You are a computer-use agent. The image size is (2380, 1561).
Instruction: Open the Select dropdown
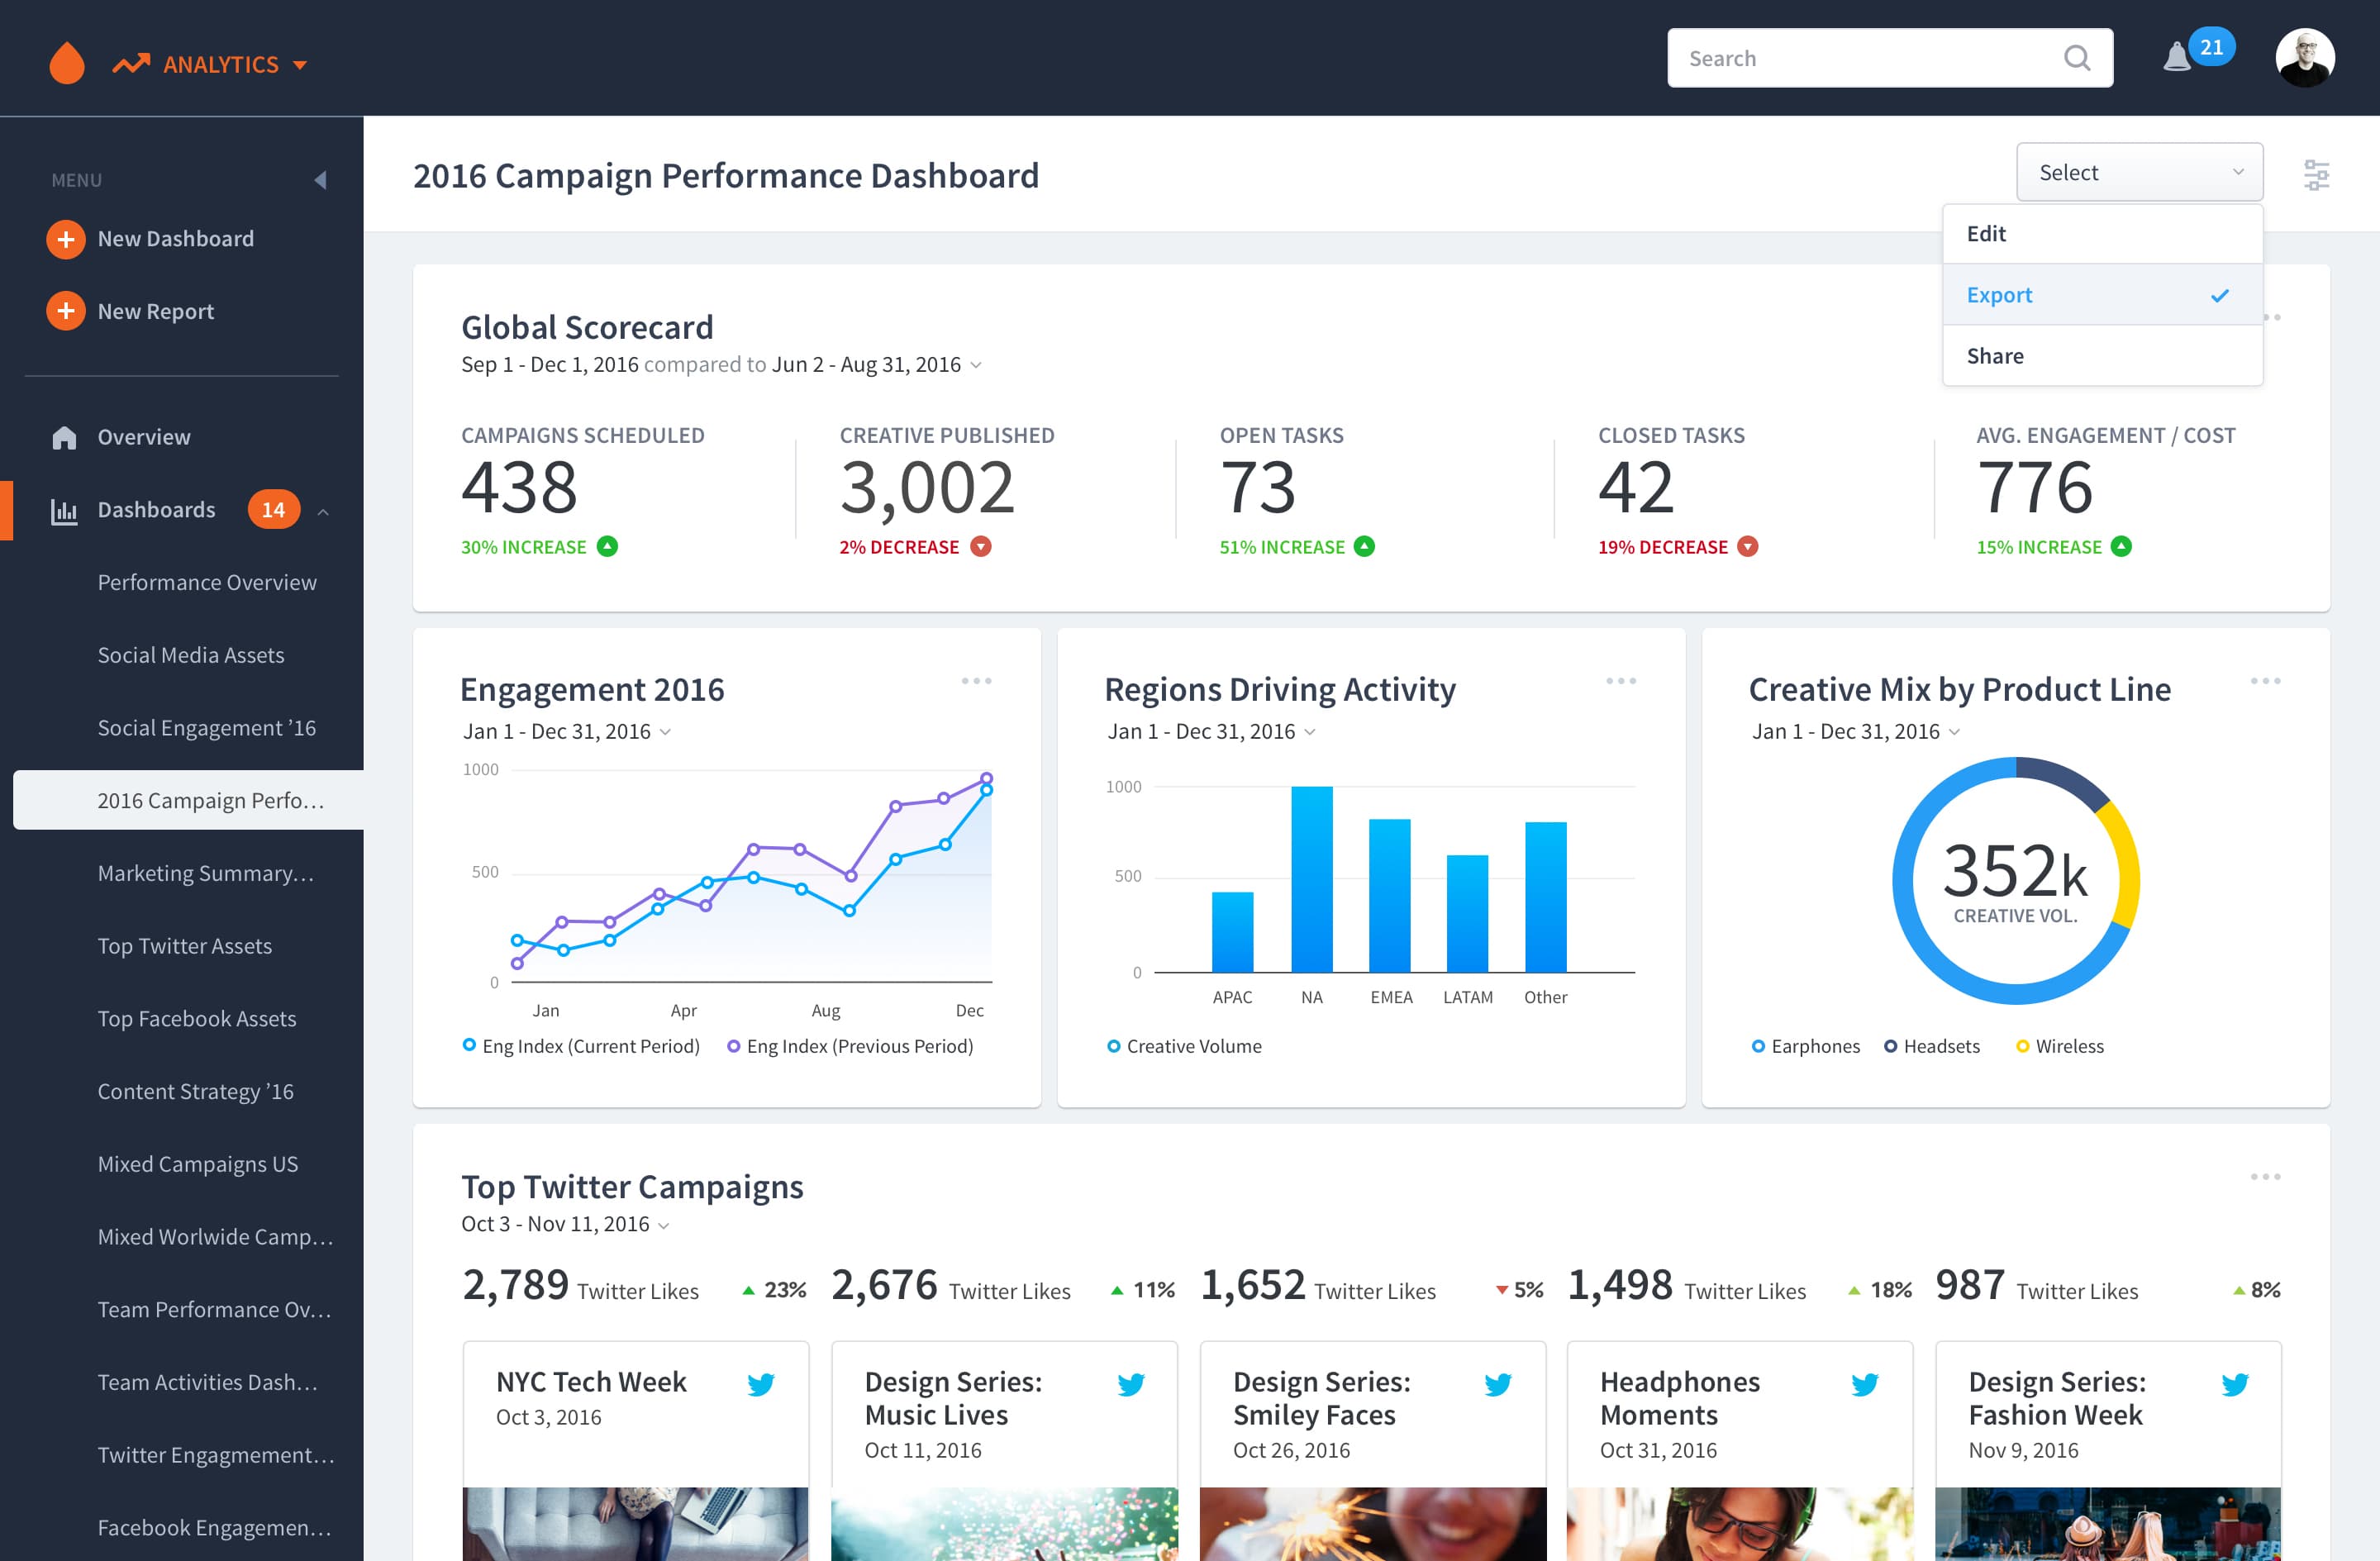point(2139,173)
